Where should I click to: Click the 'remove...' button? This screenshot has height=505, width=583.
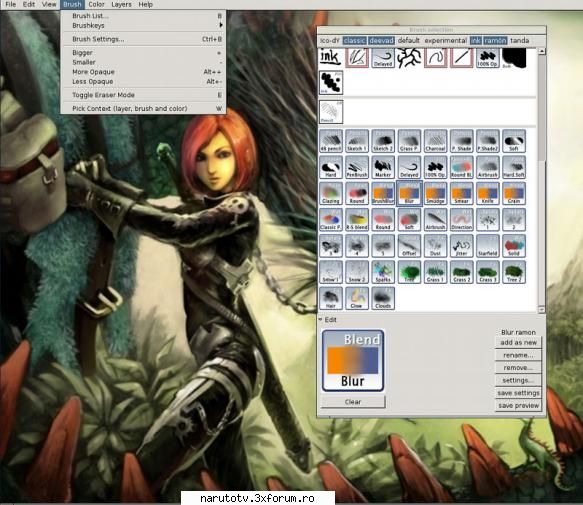pyautogui.click(x=518, y=367)
